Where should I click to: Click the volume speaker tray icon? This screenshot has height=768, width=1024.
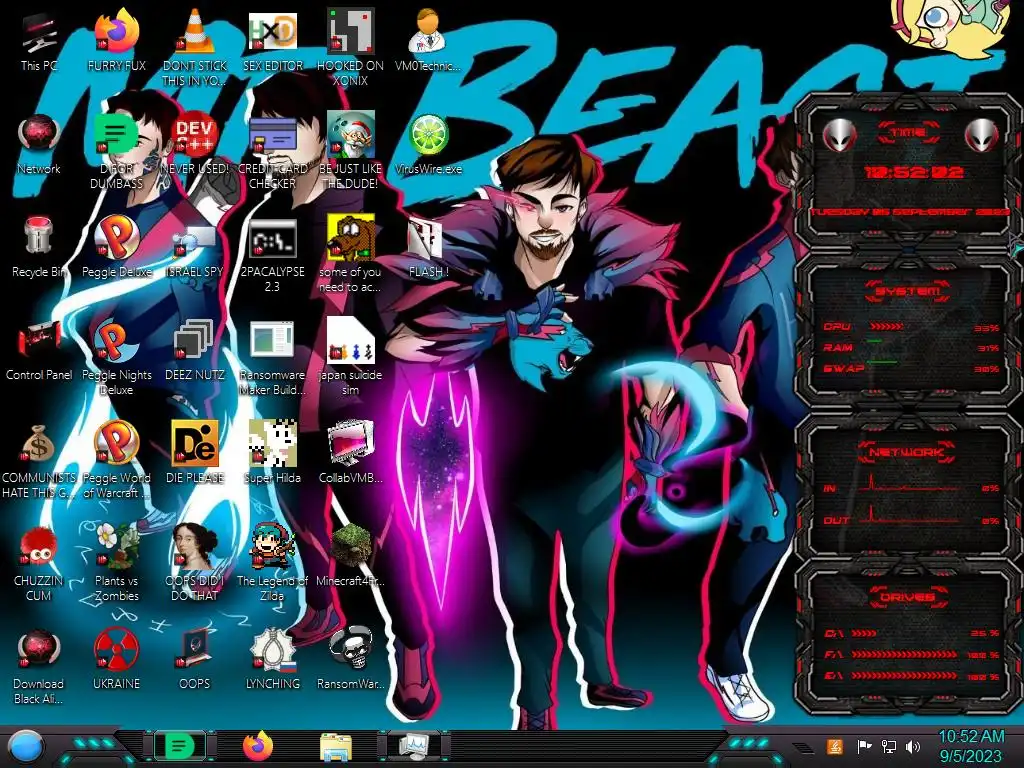point(913,746)
